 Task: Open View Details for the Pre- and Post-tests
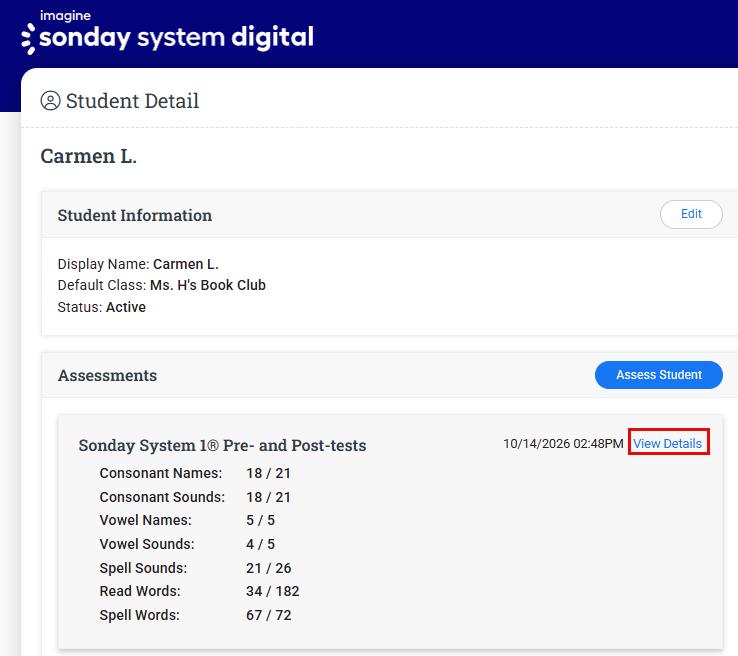pyautogui.click(x=667, y=443)
